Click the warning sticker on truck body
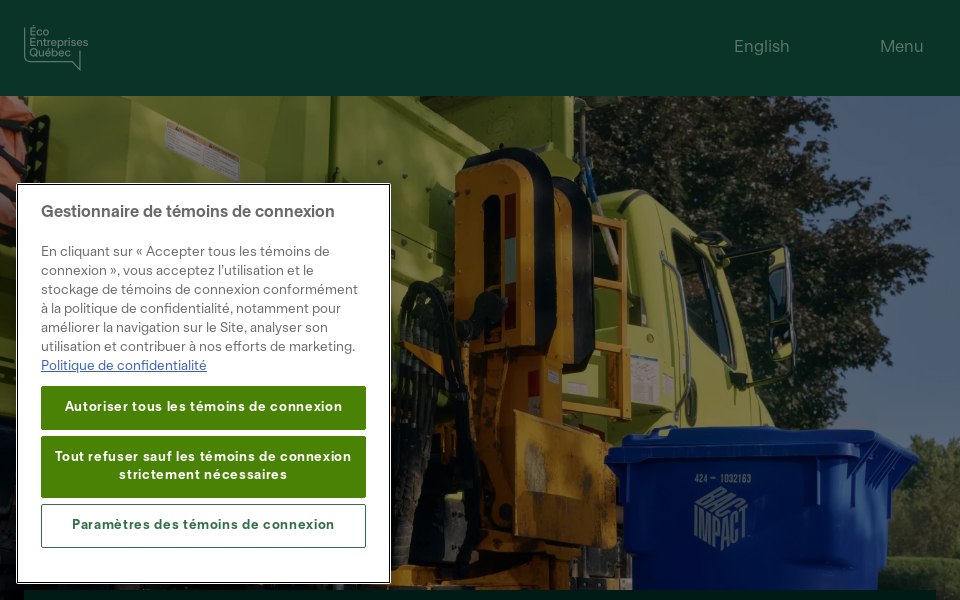 [x=202, y=148]
